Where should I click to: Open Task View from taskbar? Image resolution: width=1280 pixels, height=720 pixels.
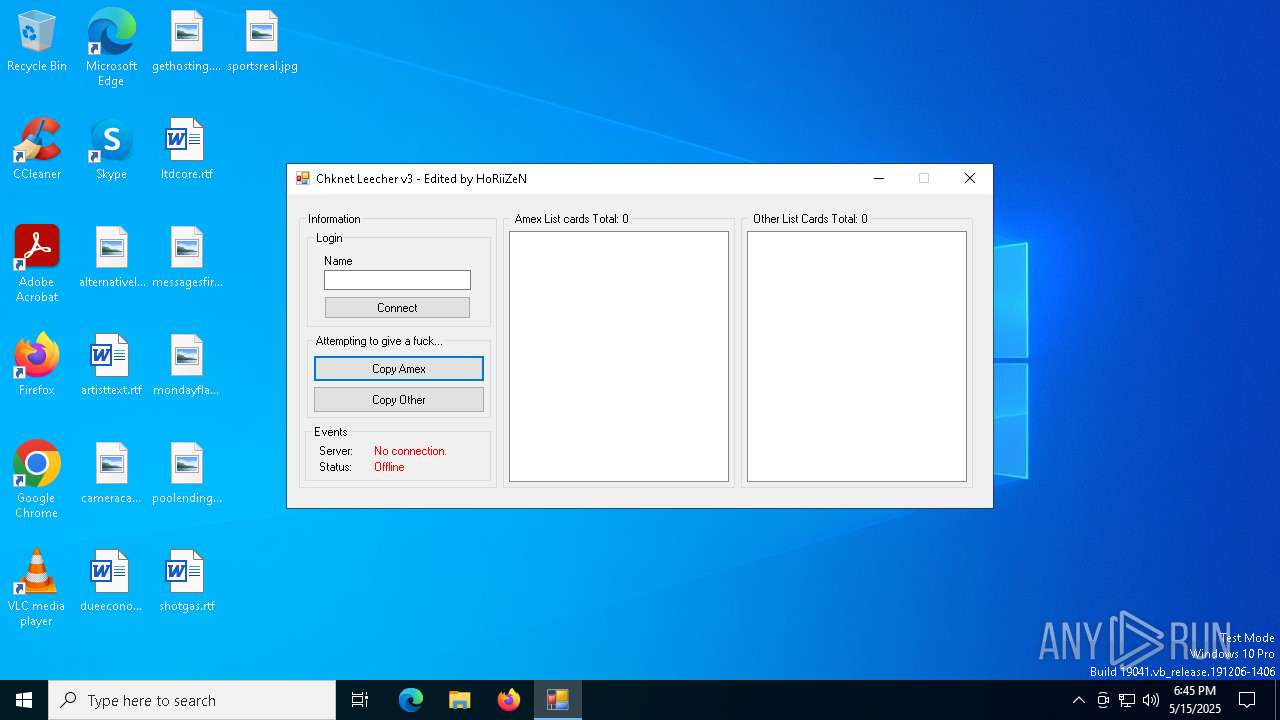coord(360,700)
